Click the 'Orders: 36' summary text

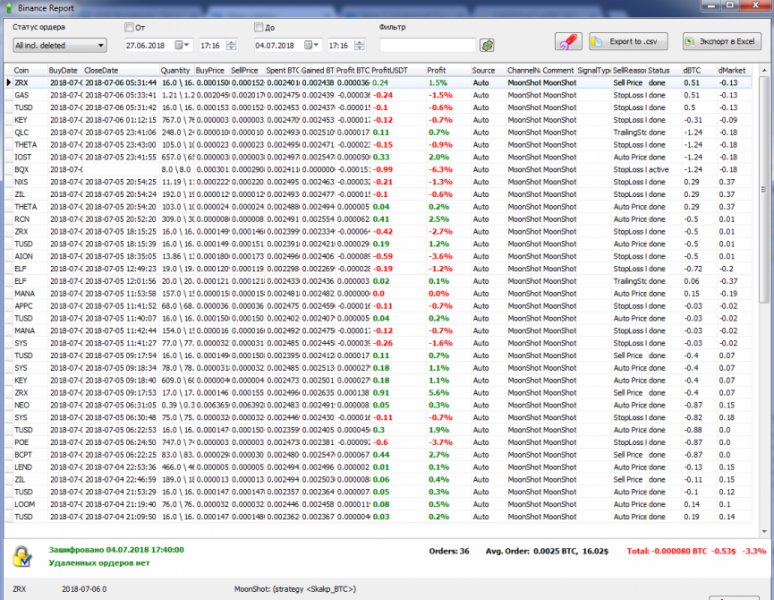pyautogui.click(x=449, y=551)
